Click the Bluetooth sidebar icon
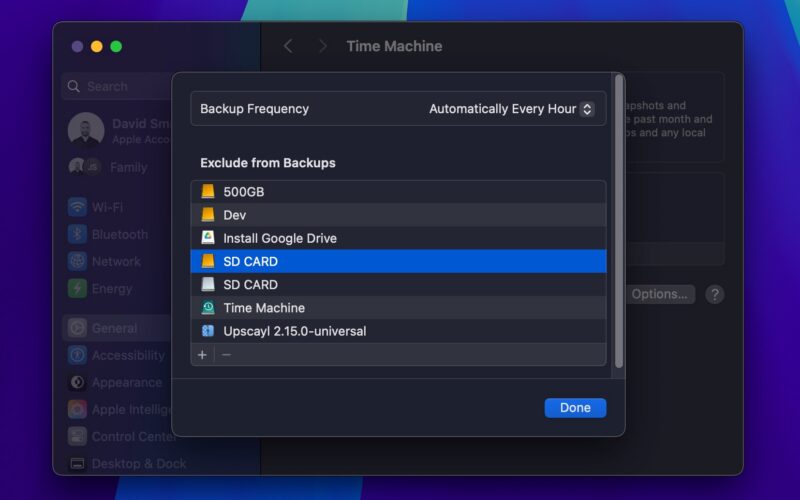The image size is (800, 500). pos(78,234)
